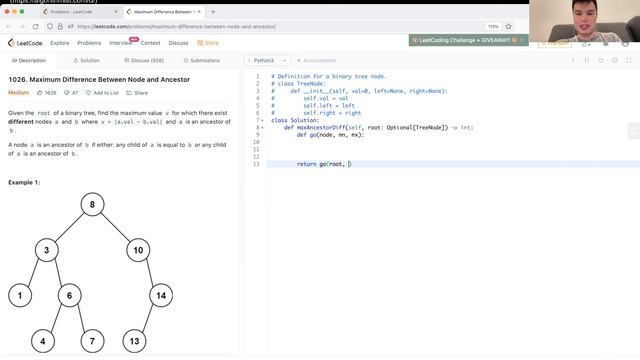The height and width of the screenshot is (360, 640).
Task: Click tree node 13 in example
Action: [134, 341]
